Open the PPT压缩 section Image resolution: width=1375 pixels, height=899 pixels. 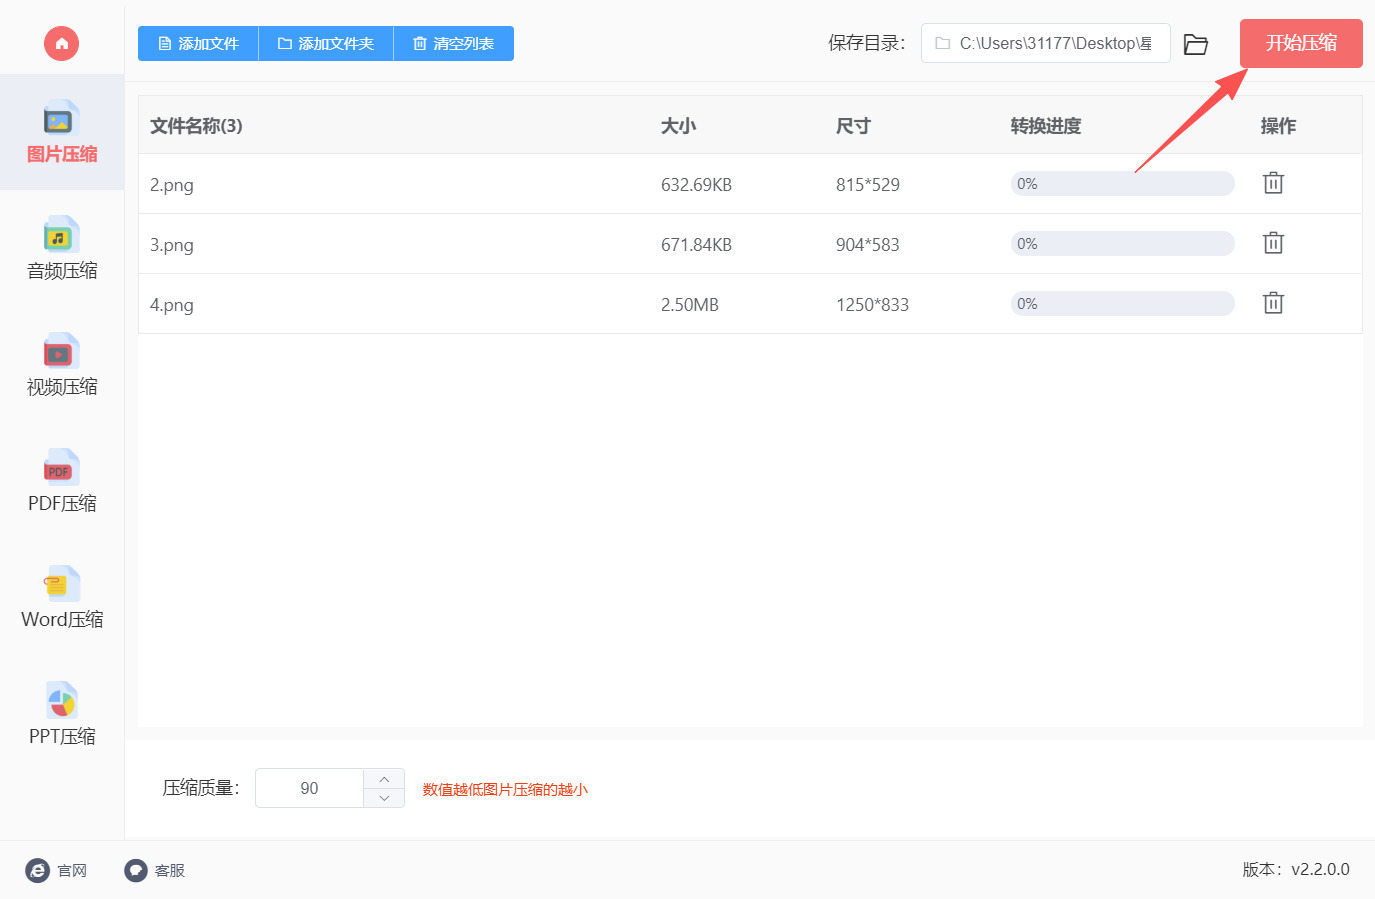coord(62,714)
